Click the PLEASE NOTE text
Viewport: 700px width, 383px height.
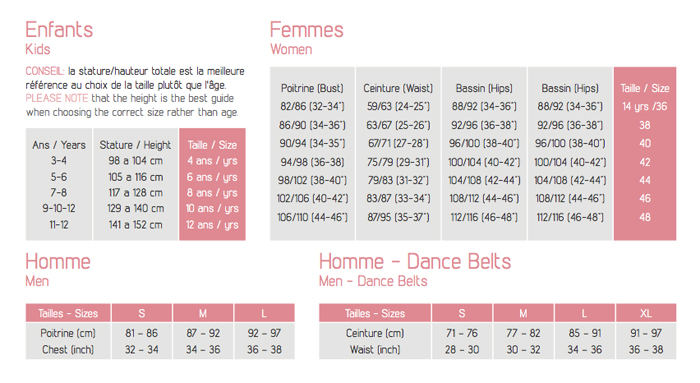(57, 98)
